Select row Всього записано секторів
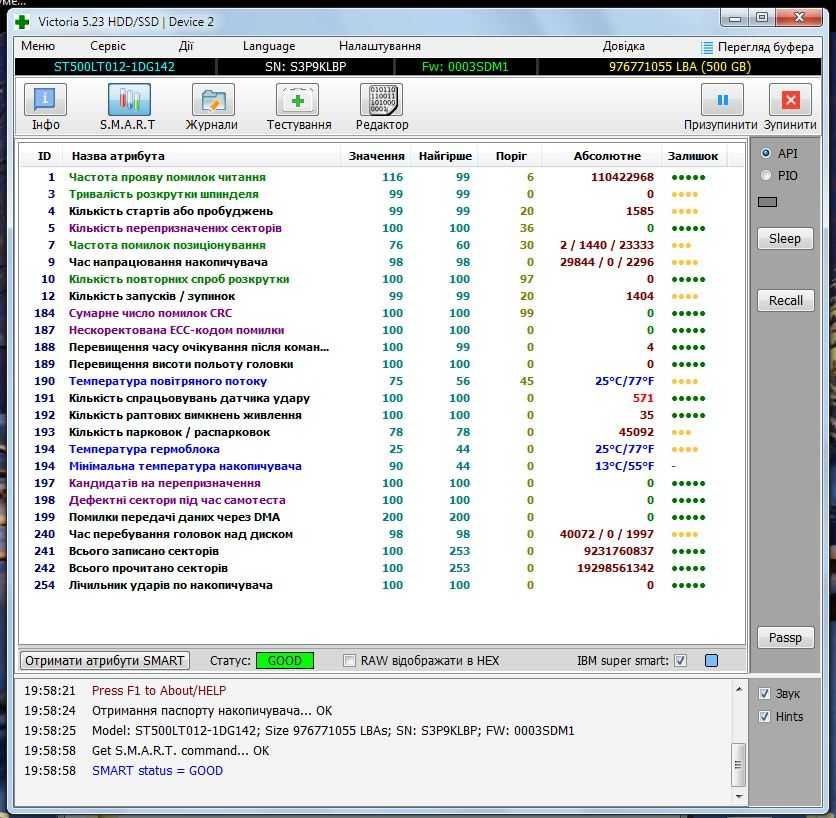 pyautogui.click(x=381, y=551)
